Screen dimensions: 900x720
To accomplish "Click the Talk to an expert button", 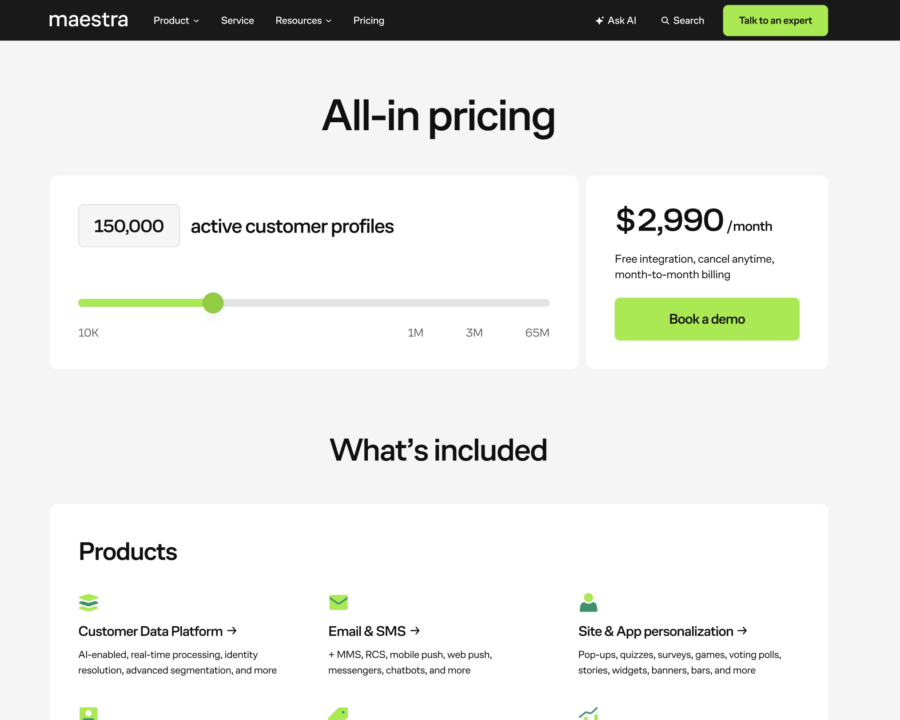I will click(775, 21).
